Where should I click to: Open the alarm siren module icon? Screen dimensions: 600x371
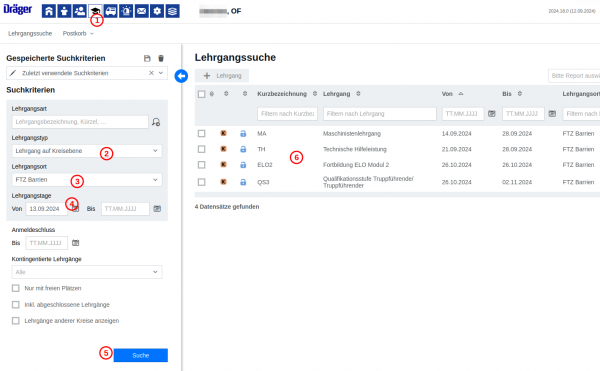(126, 11)
